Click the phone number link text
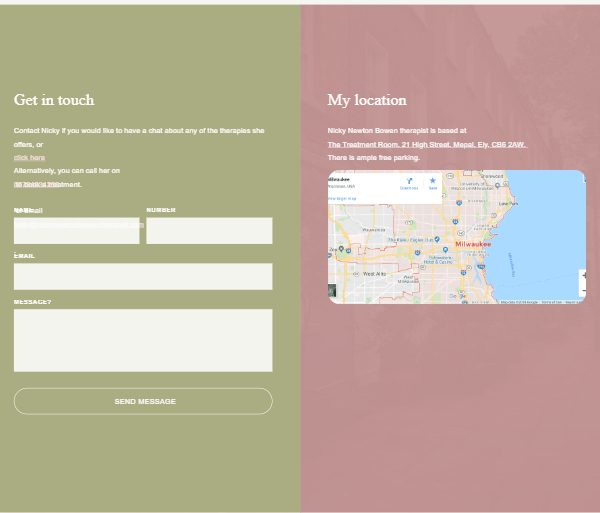This screenshot has height=513, width=600. (37, 185)
